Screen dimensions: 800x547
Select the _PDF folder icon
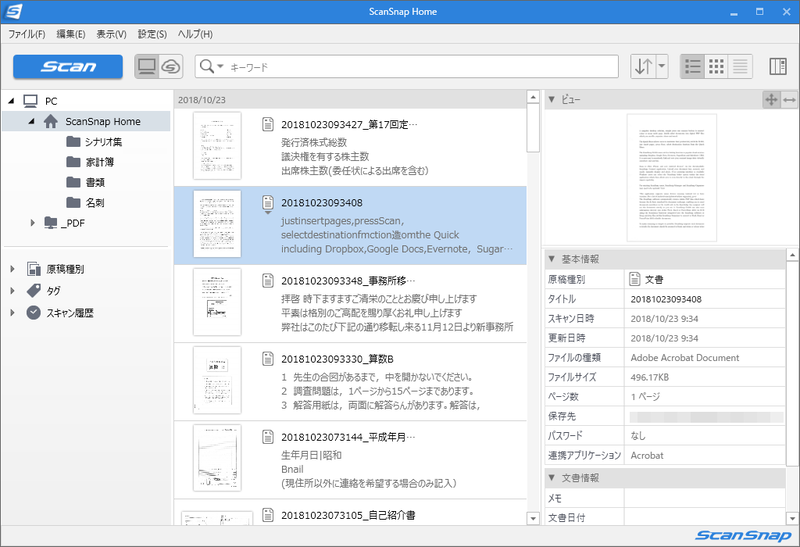click(x=51, y=223)
